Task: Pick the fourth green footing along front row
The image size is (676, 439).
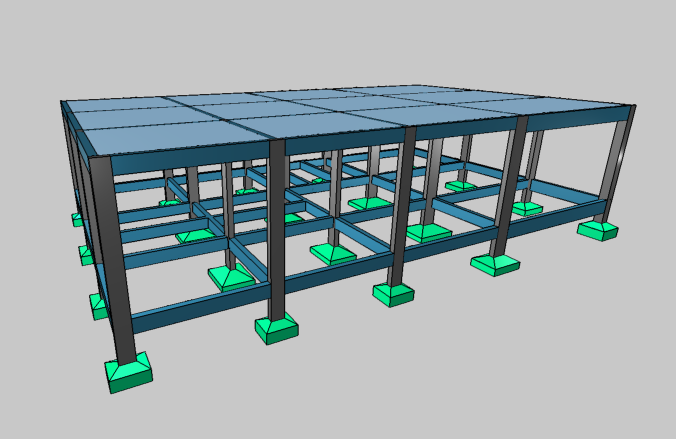Action: point(495,264)
